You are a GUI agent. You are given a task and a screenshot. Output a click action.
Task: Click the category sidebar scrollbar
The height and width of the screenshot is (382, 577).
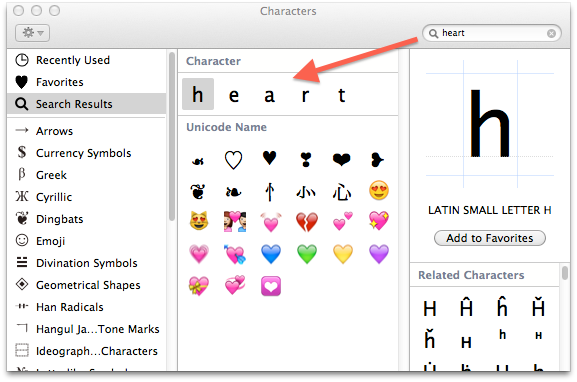point(171,137)
